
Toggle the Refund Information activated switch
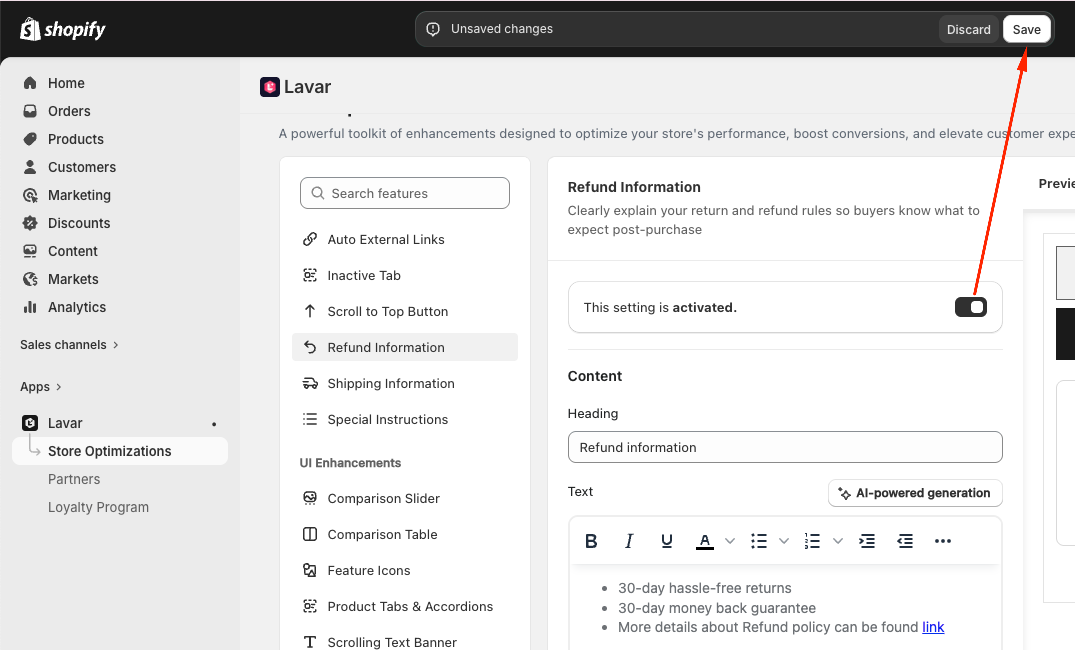[971, 307]
